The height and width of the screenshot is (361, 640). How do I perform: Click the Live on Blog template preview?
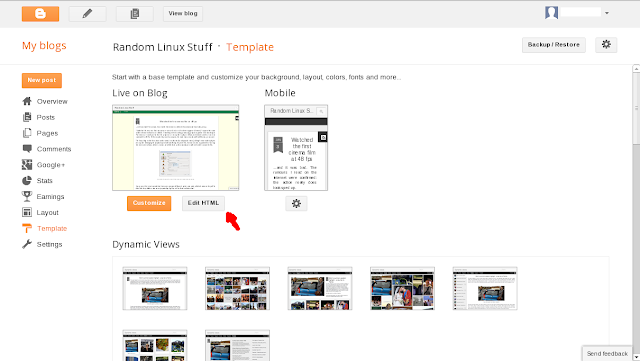176,147
